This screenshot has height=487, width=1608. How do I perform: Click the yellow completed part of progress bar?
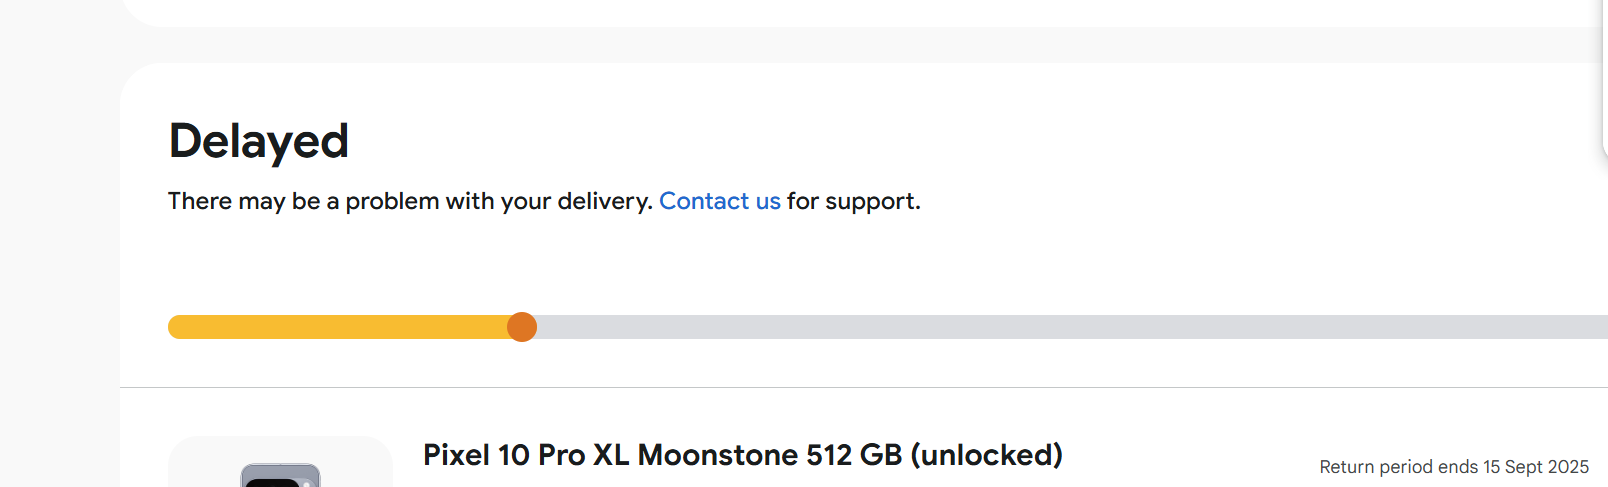(x=340, y=327)
